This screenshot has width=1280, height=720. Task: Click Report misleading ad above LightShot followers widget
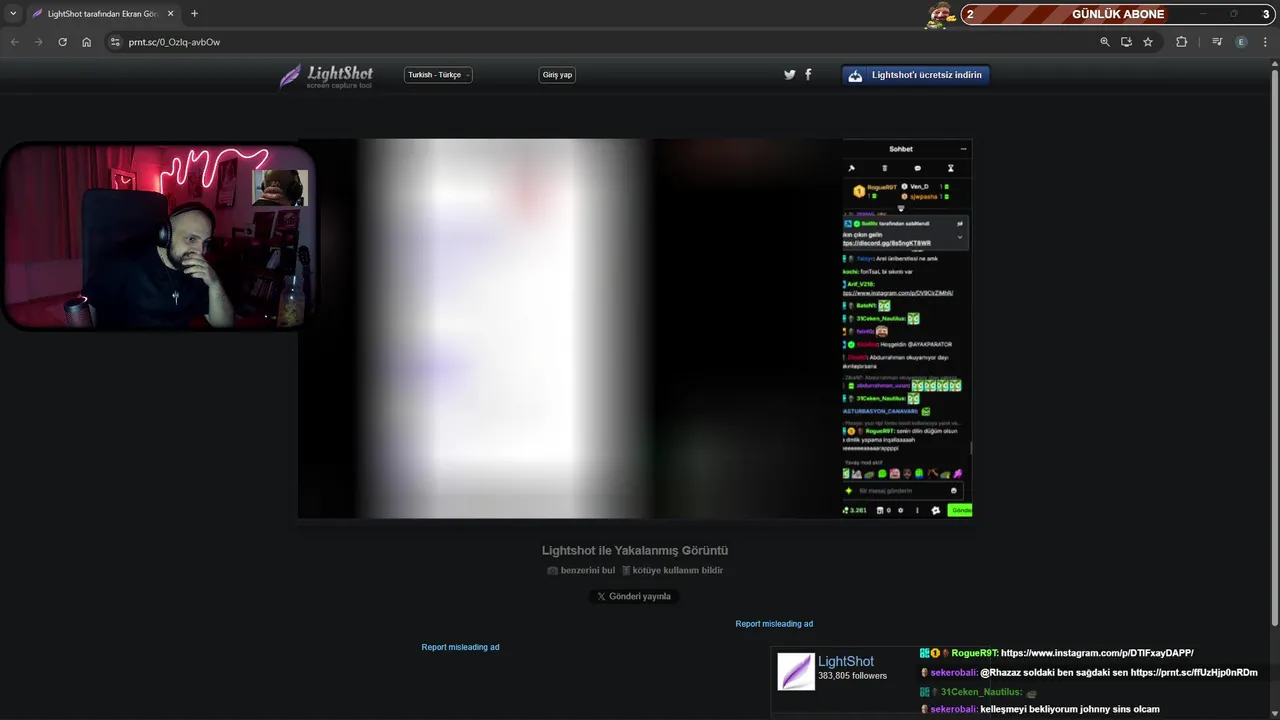click(x=774, y=624)
